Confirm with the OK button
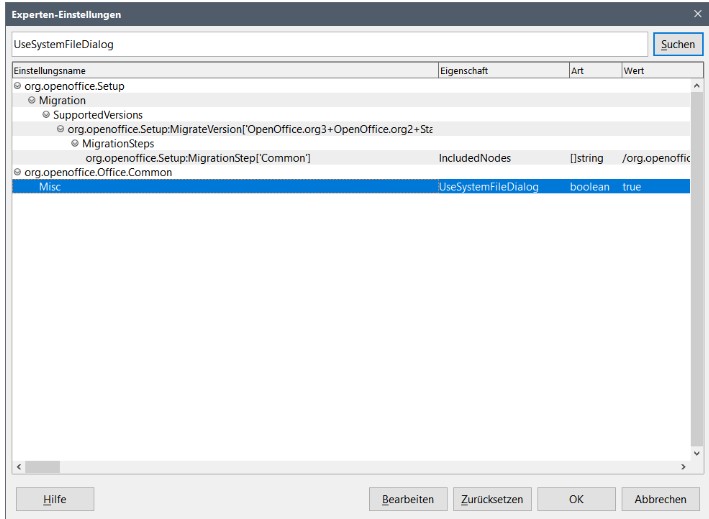 pyautogui.click(x=576, y=499)
